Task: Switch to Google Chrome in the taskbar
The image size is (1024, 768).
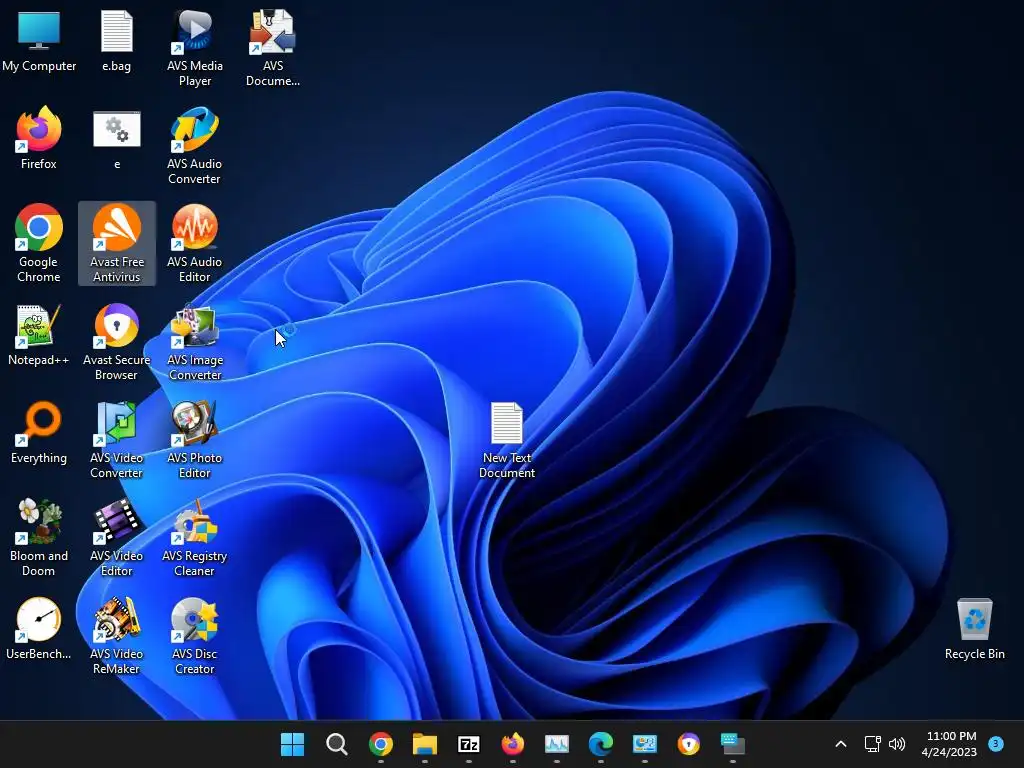Action: tap(381, 744)
